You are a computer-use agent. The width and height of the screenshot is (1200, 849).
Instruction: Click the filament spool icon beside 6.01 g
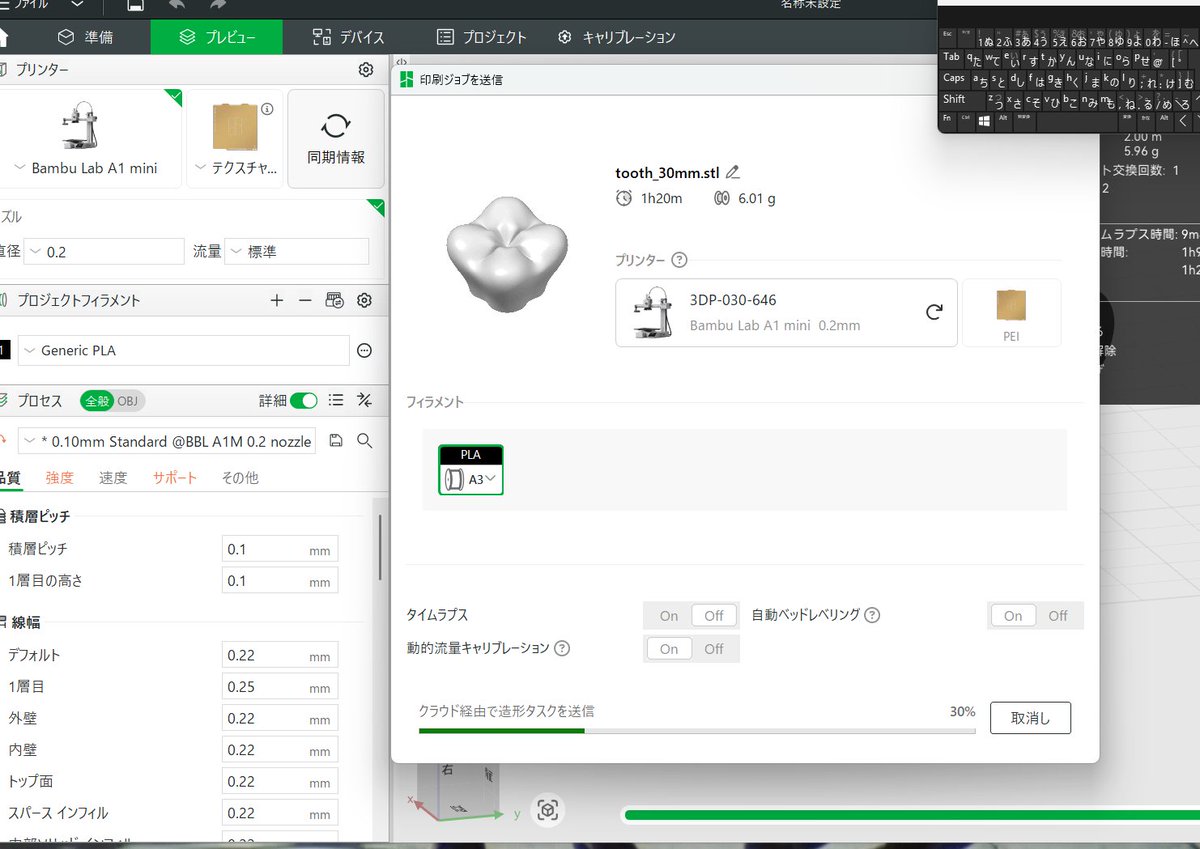pos(721,198)
